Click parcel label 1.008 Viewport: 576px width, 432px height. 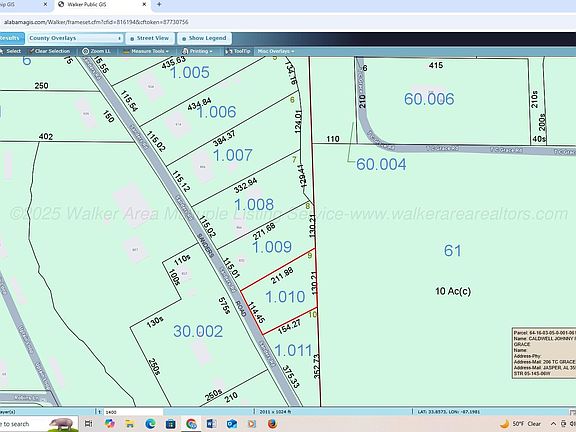click(x=254, y=205)
